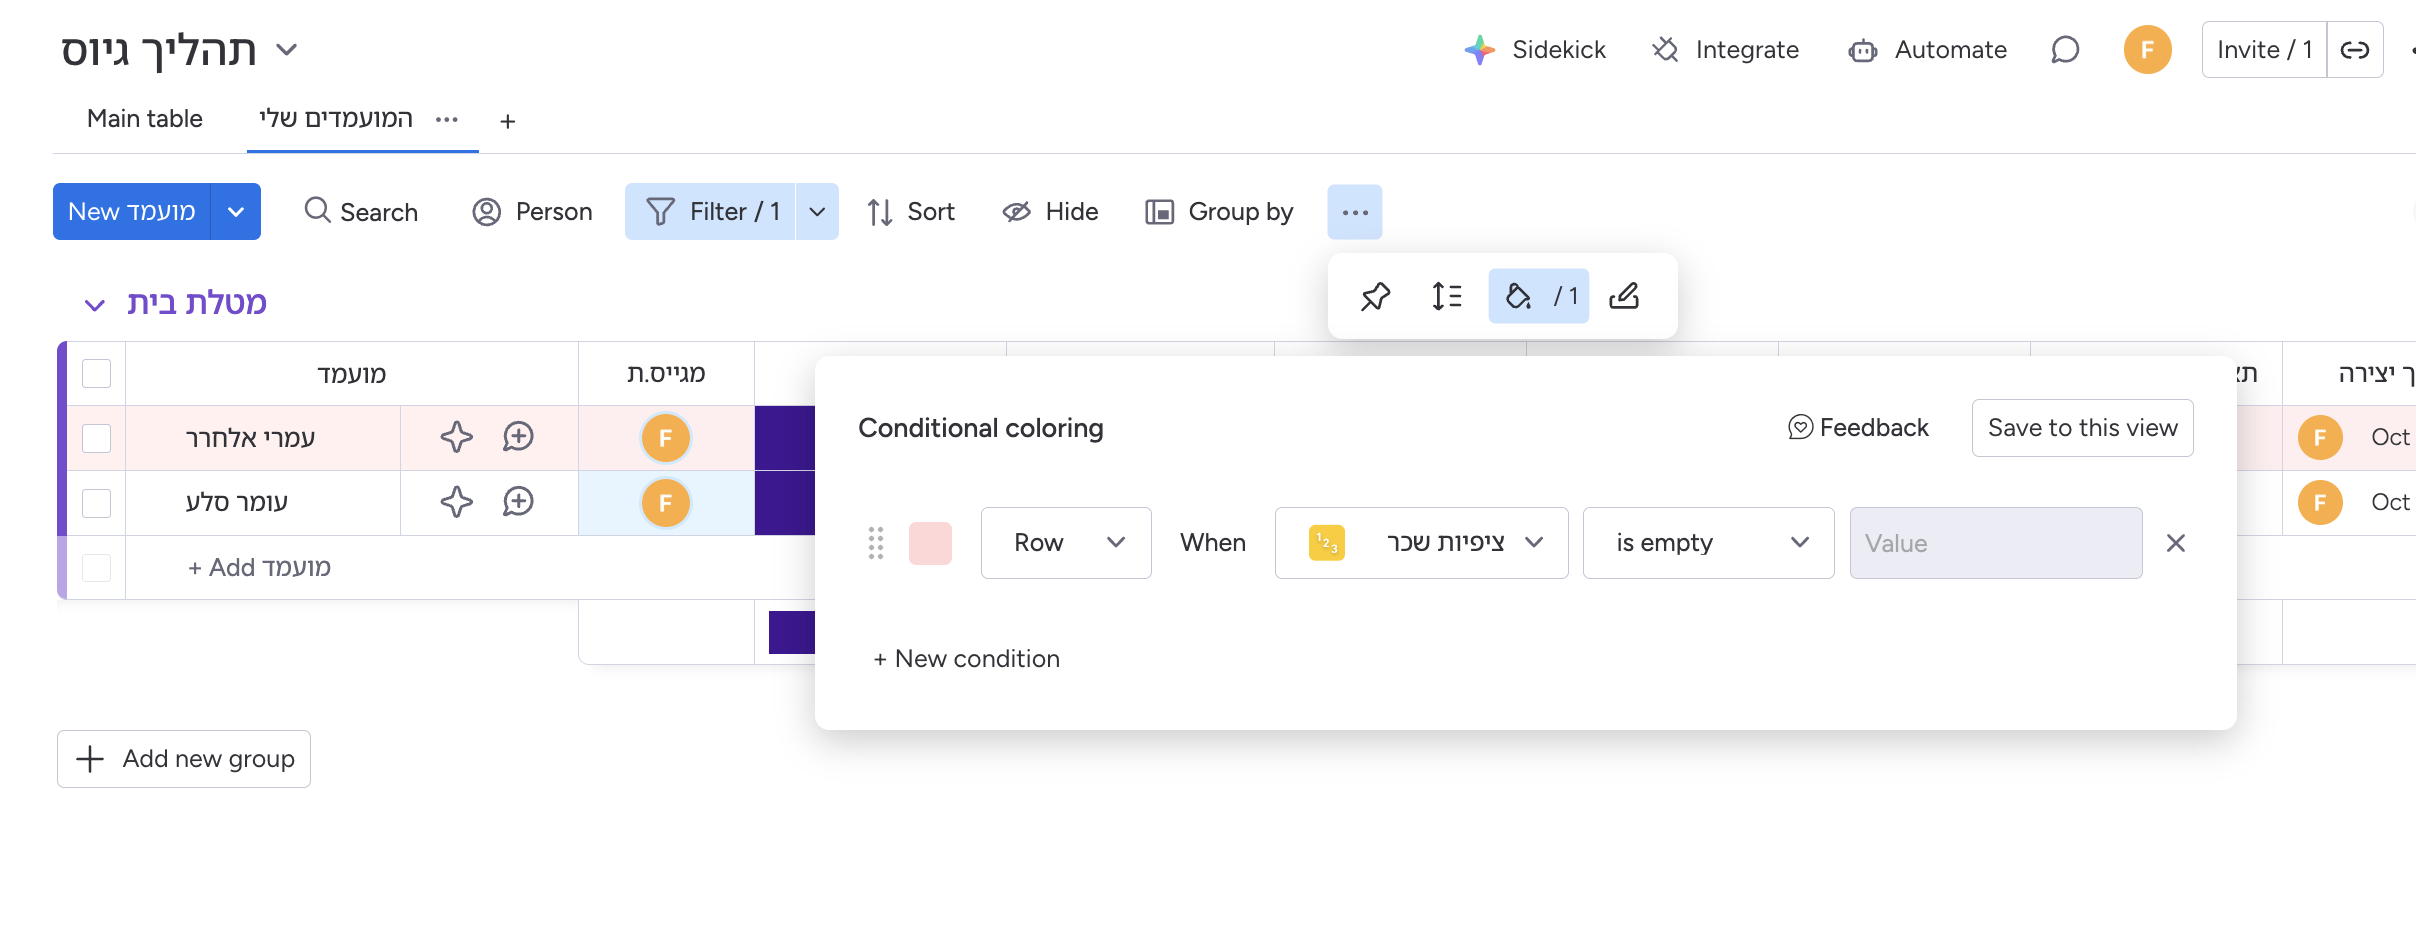Pick the pink condition color swatch
The image size is (2416, 948).
coord(929,542)
